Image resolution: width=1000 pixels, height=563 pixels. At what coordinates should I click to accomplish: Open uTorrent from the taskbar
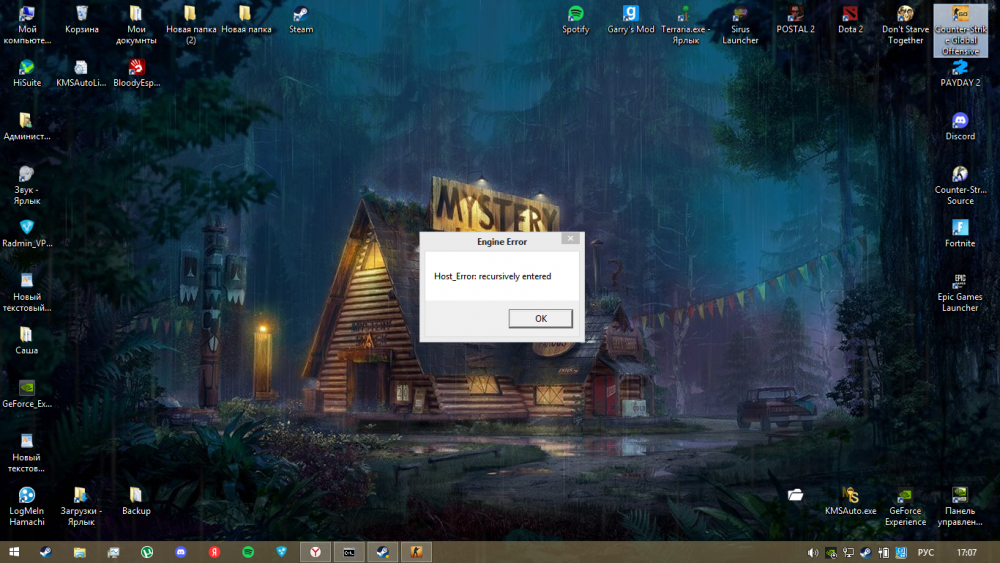click(x=147, y=552)
